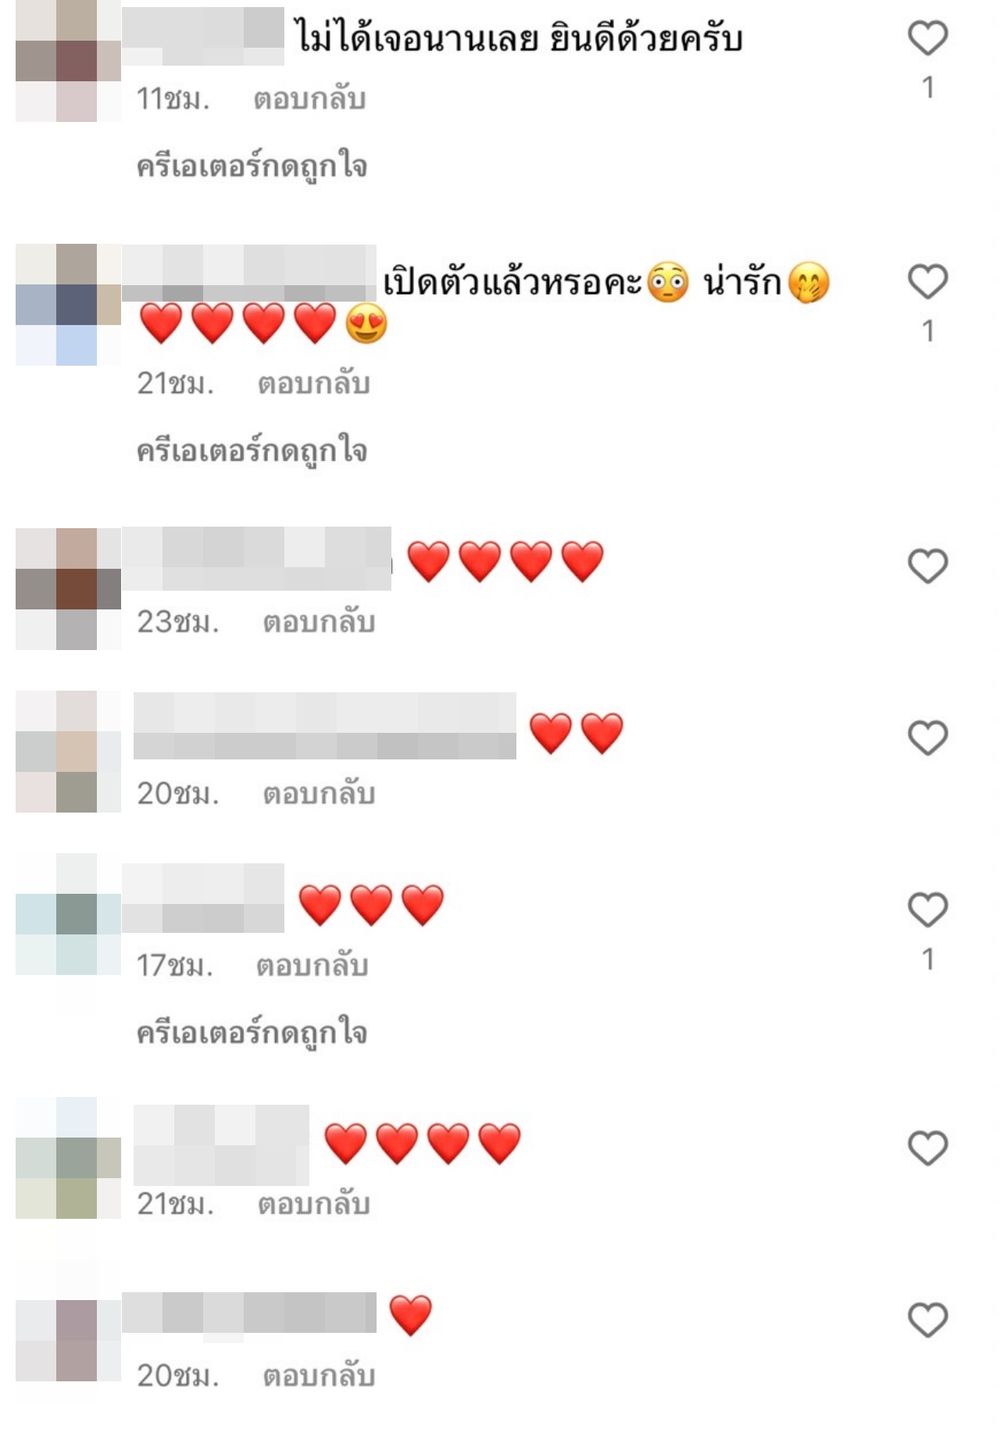The width and height of the screenshot is (1000, 1429).
Task: Tap ตอบกลับ on the 23ชม. comment
Action: click(319, 622)
